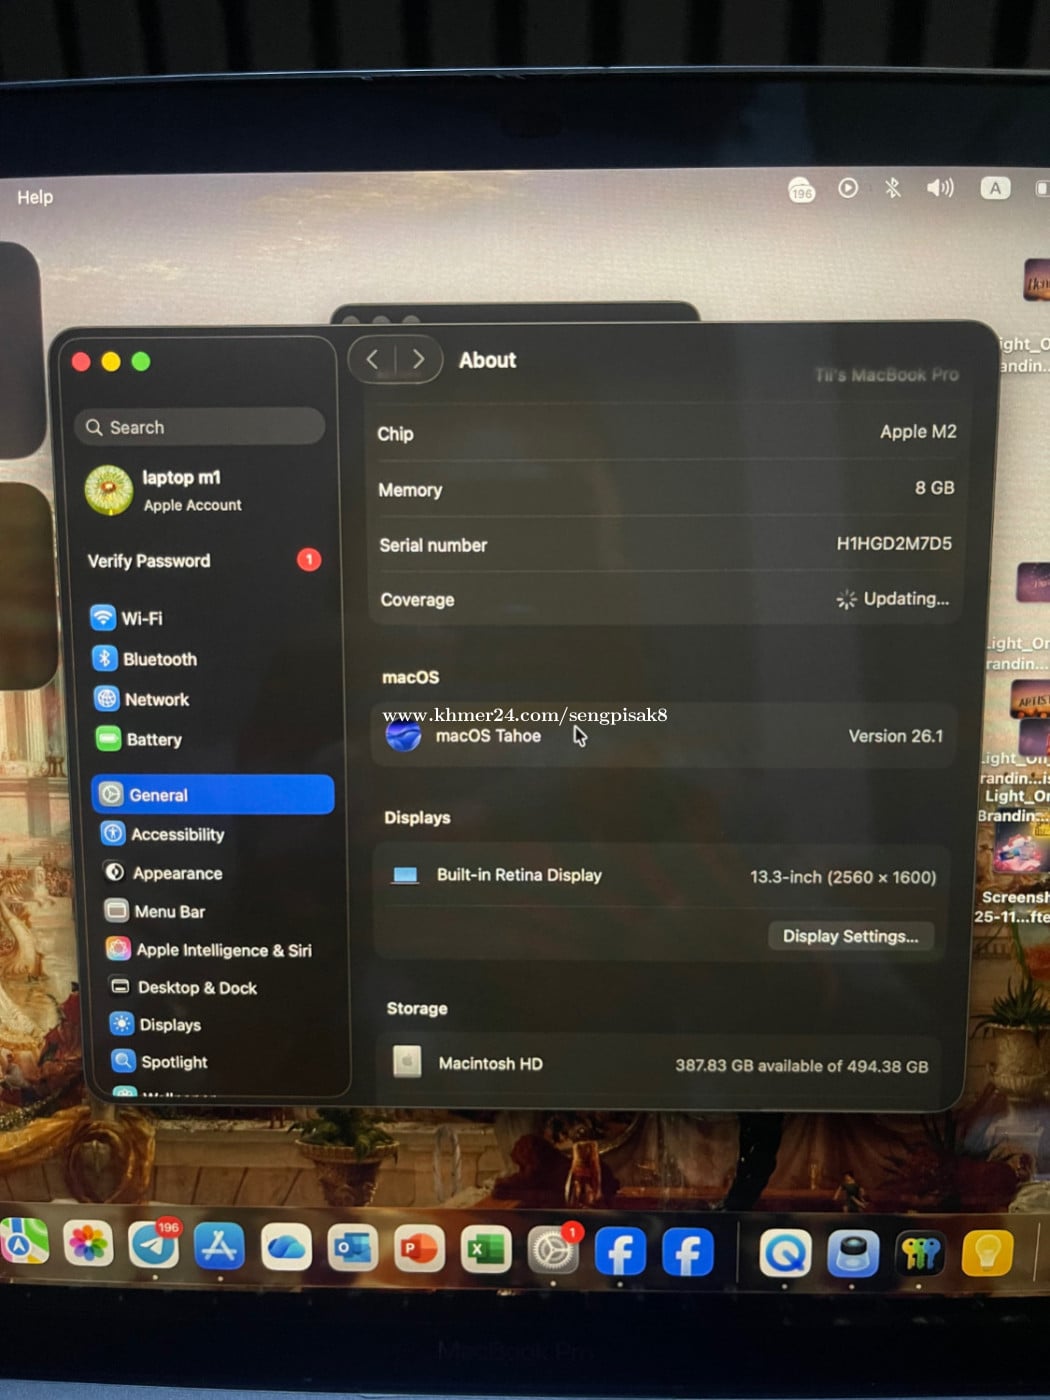Click the Macintosh HD storage row
Image resolution: width=1050 pixels, height=1400 pixels.
pos(661,1064)
